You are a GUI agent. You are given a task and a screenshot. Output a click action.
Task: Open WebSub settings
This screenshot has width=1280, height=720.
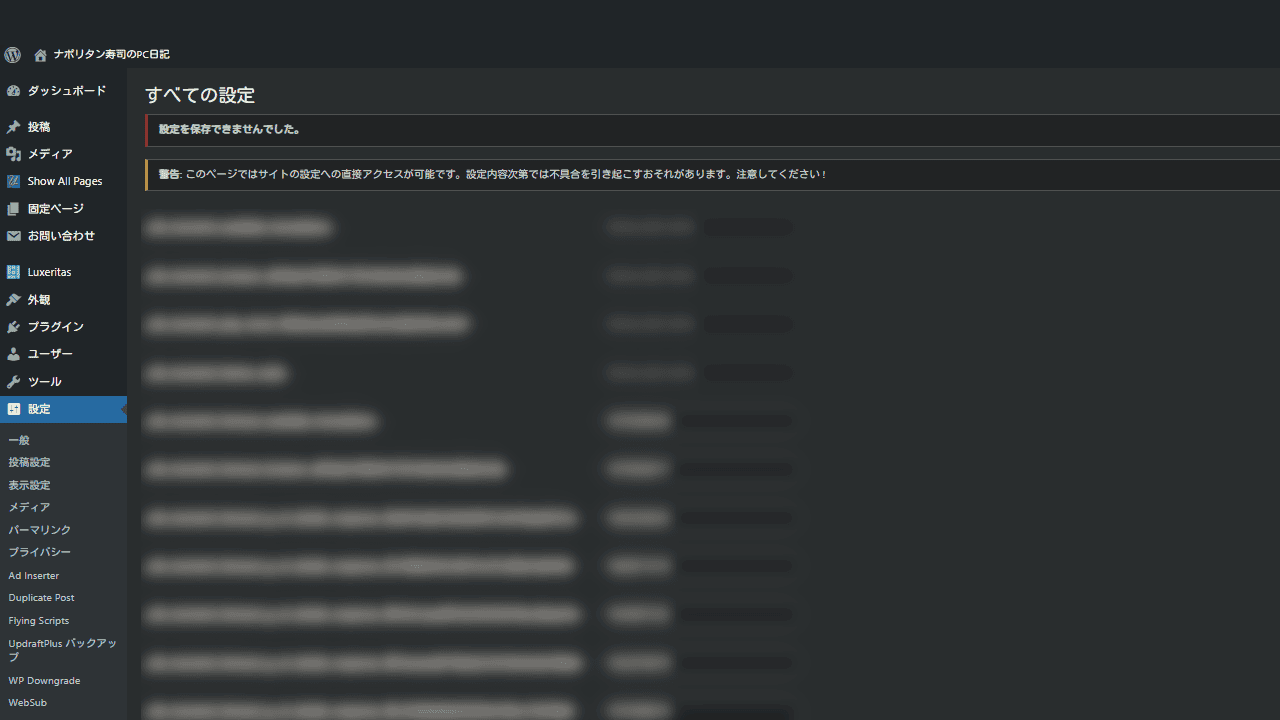28,702
